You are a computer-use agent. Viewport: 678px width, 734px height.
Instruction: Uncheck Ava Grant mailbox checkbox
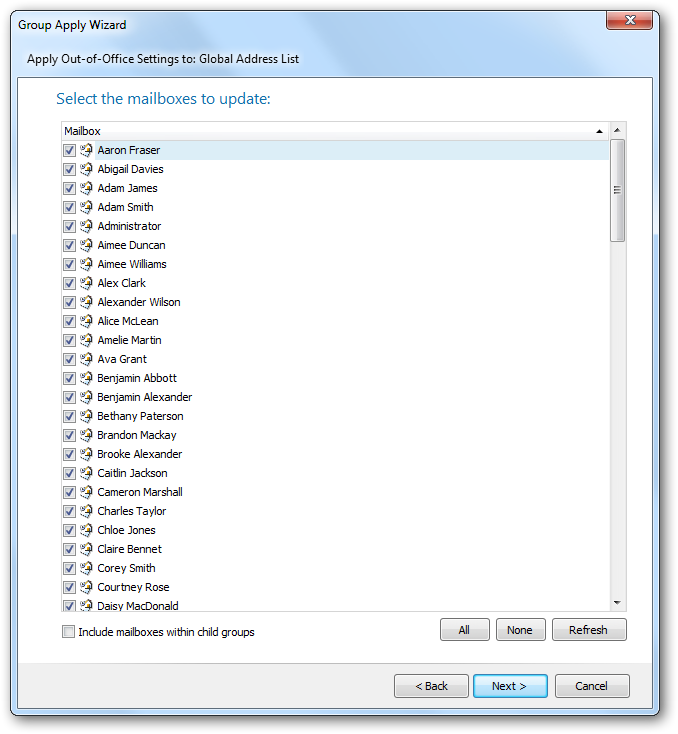point(69,359)
